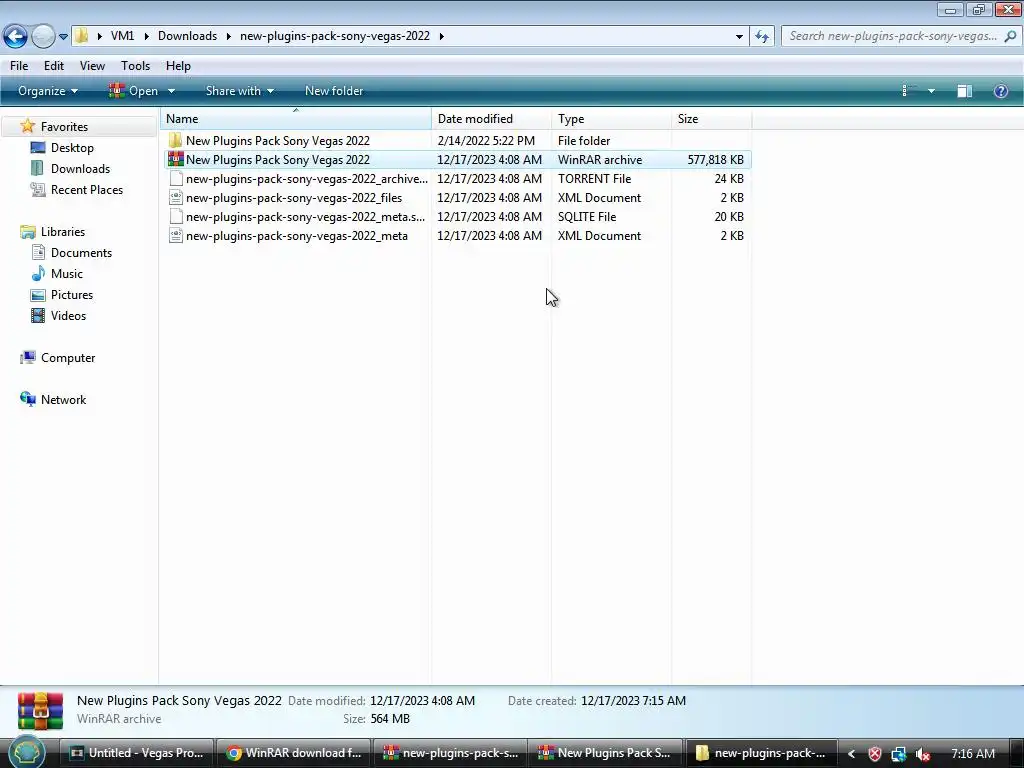This screenshot has height=768, width=1024.
Task: Sort by the Type column header
Action: pyautogui.click(x=611, y=119)
